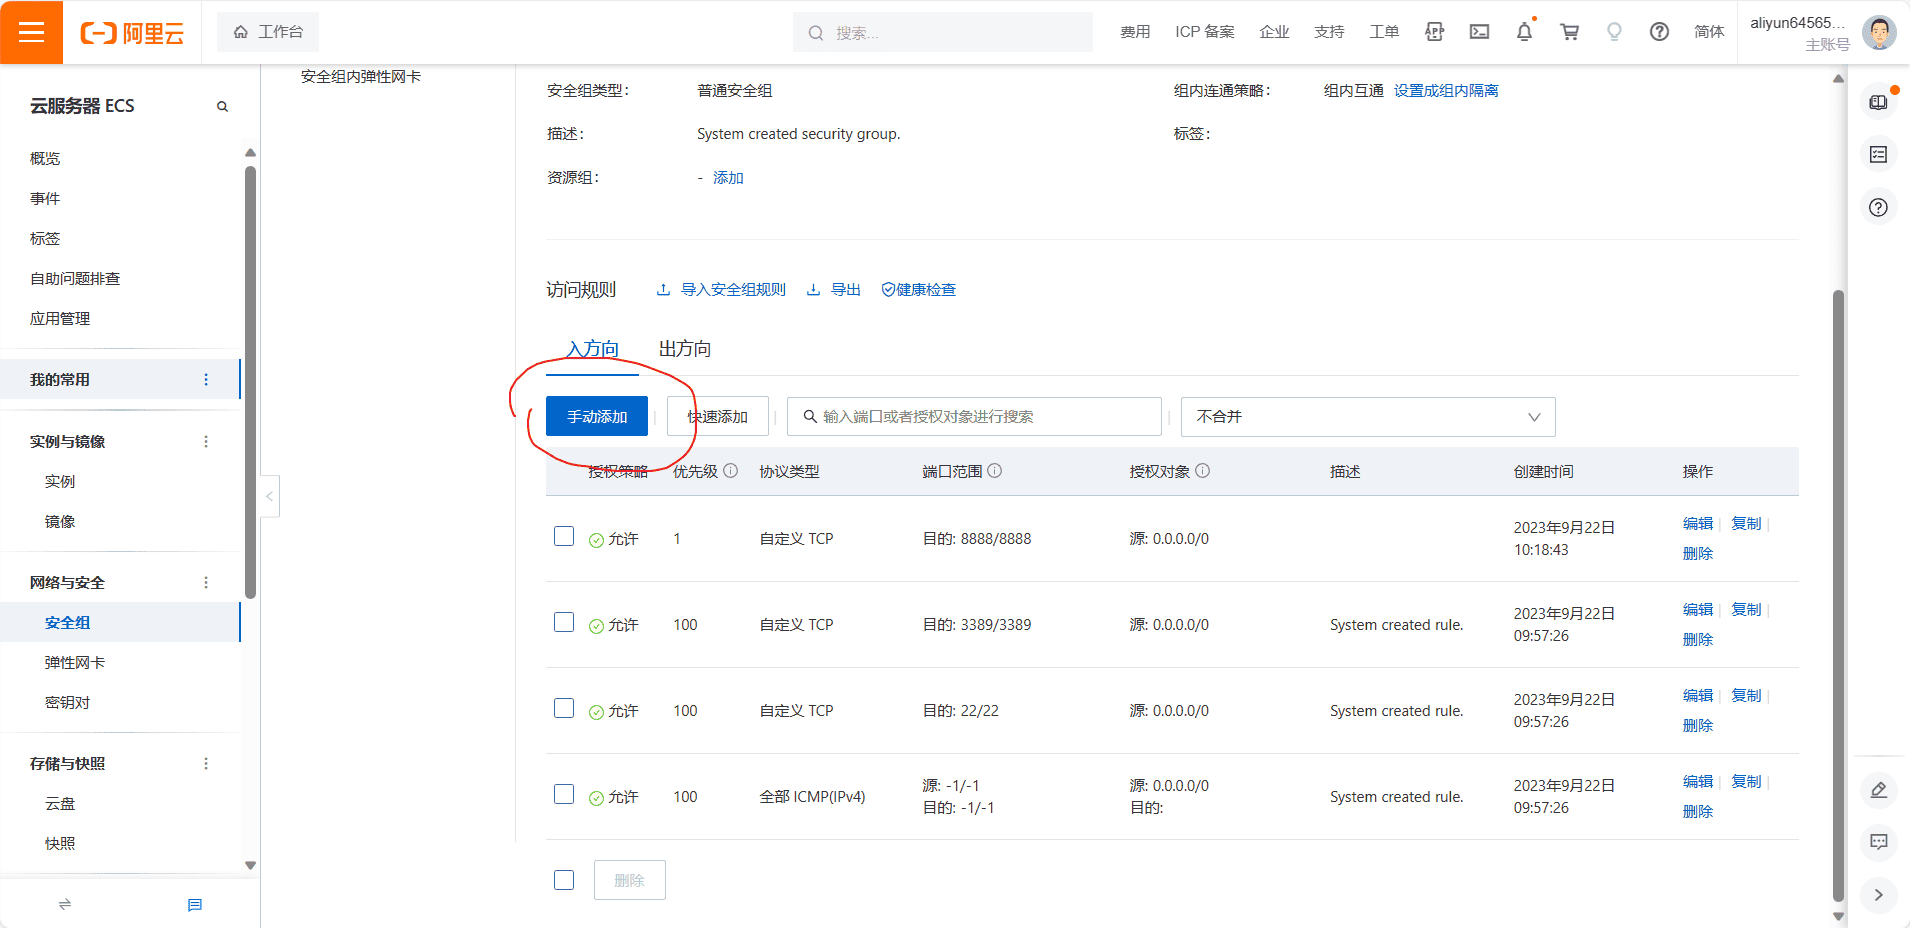The height and width of the screenshot is (928, 1910).
Task: Switch to the 出方向 tab
Action: 684,348
